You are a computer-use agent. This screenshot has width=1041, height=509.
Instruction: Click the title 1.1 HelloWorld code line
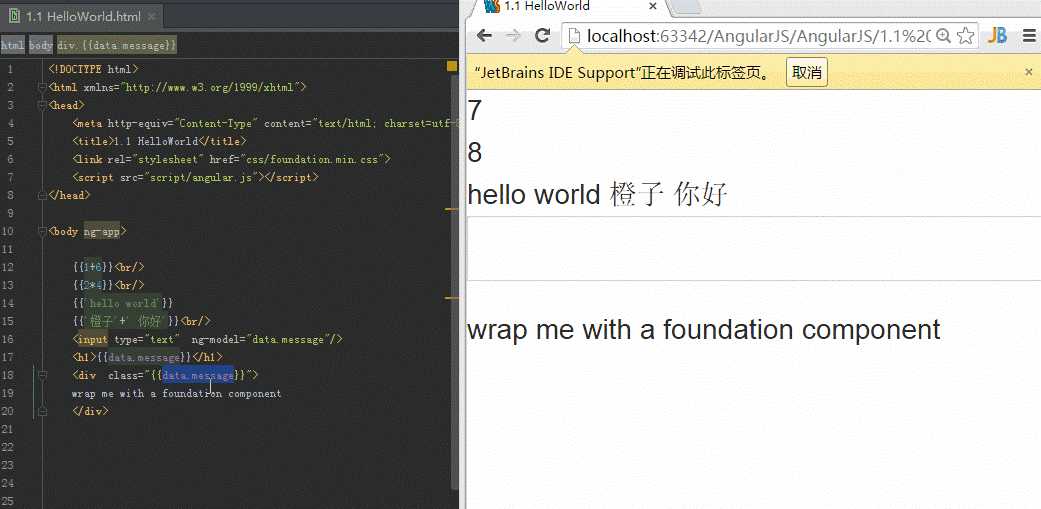159,141
